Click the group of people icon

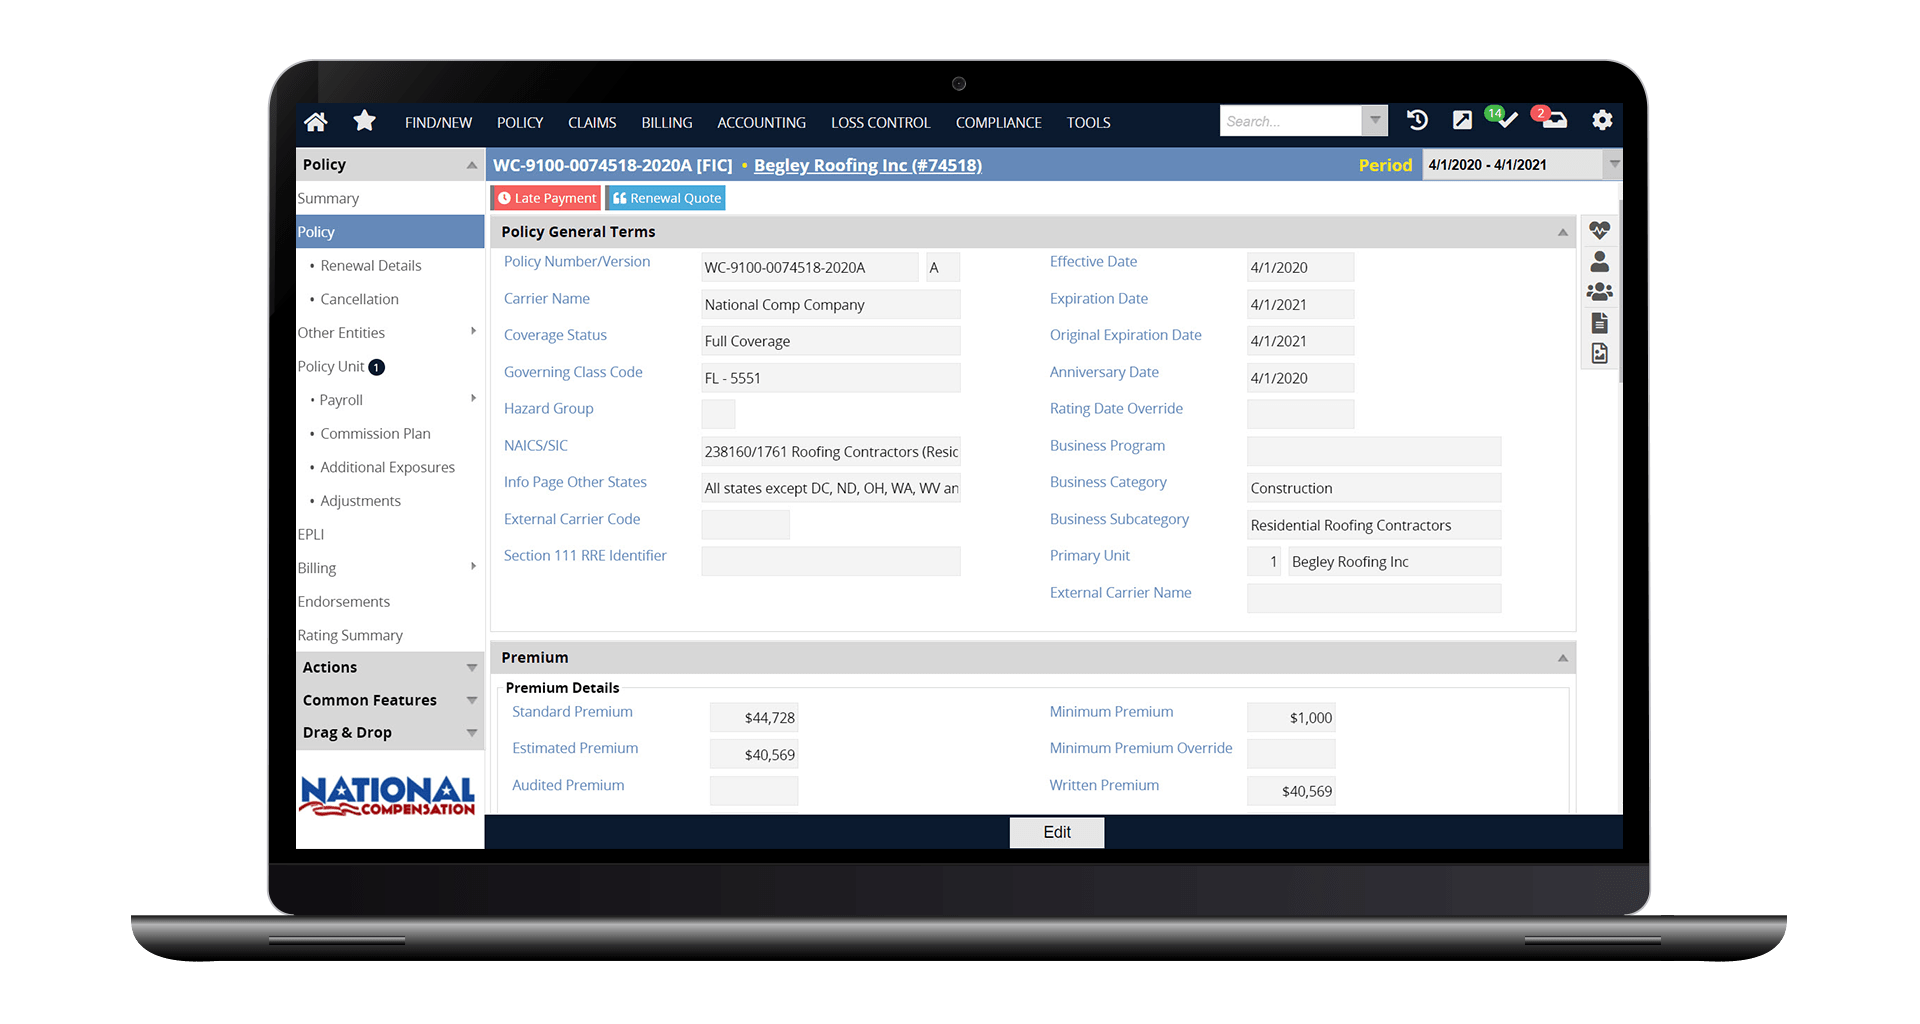pyautogui.click(x=1600, y=292)
